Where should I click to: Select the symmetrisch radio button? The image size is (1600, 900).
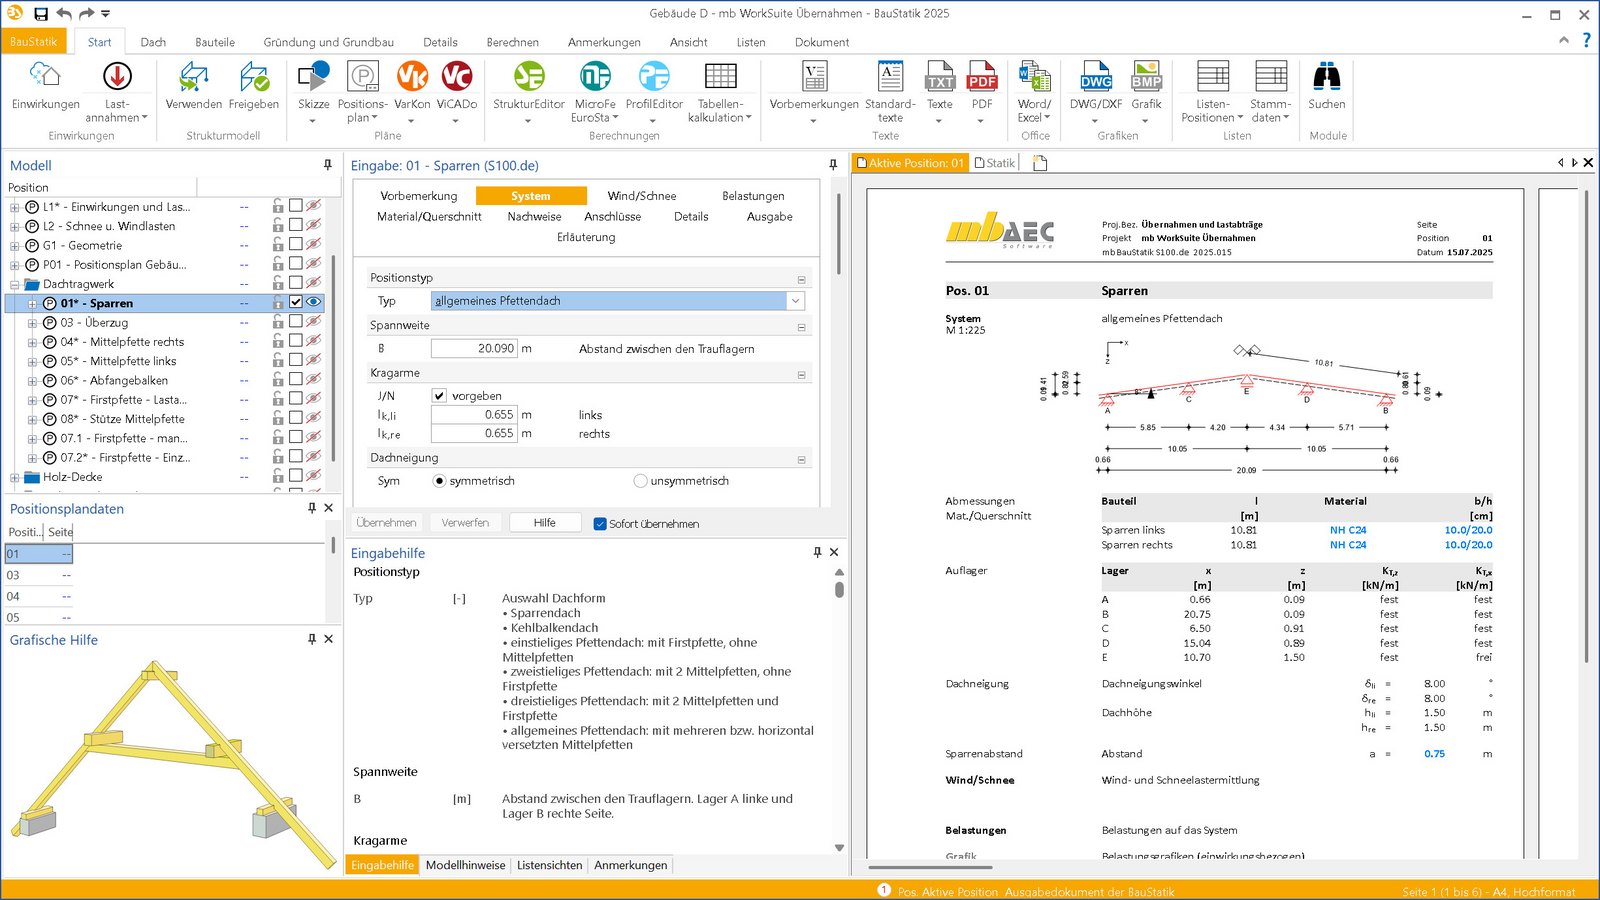[439, 481]
